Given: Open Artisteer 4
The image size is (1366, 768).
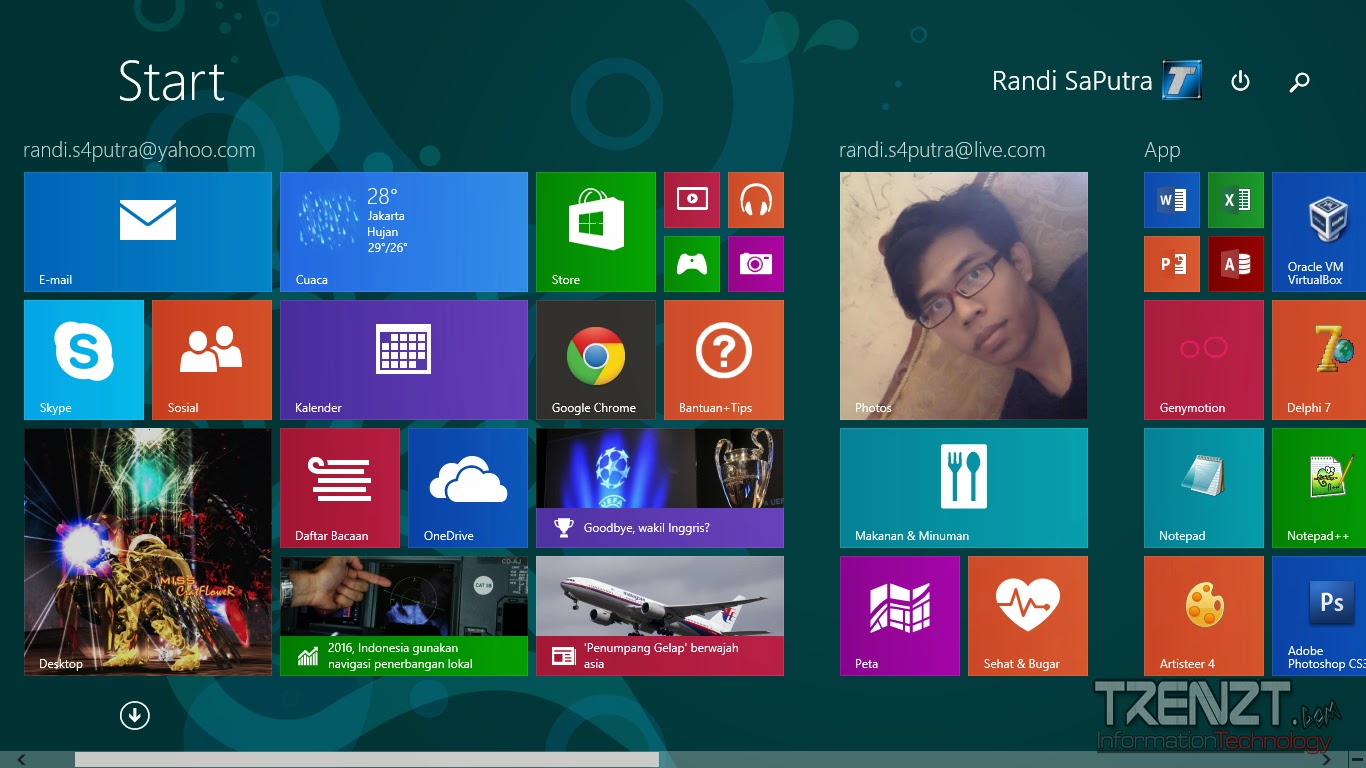Looking at the screenshot, I should (x=1203, y=616).
